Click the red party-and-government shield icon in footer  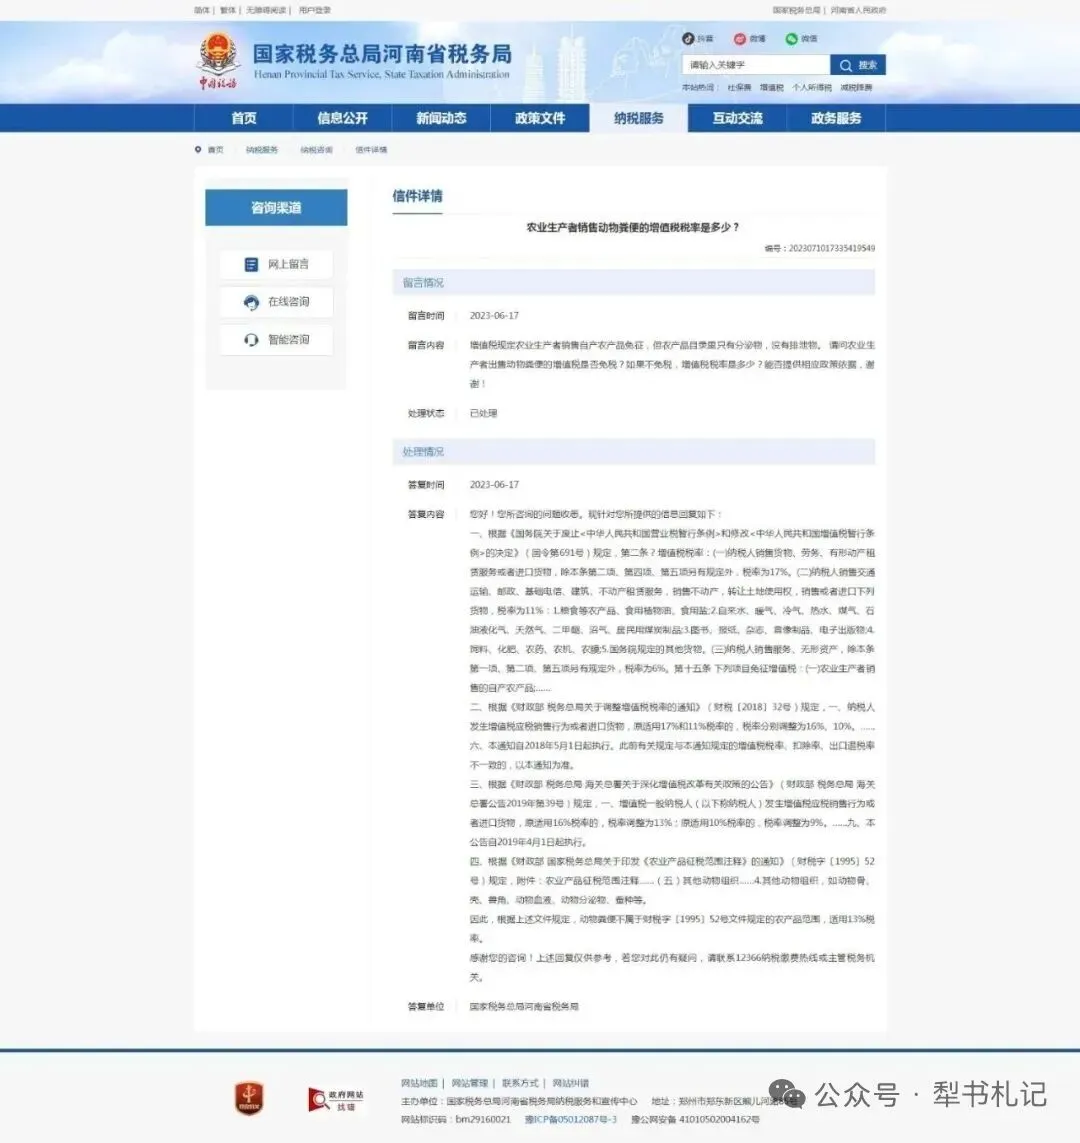pyautogui.click(x=249, y=1099)
